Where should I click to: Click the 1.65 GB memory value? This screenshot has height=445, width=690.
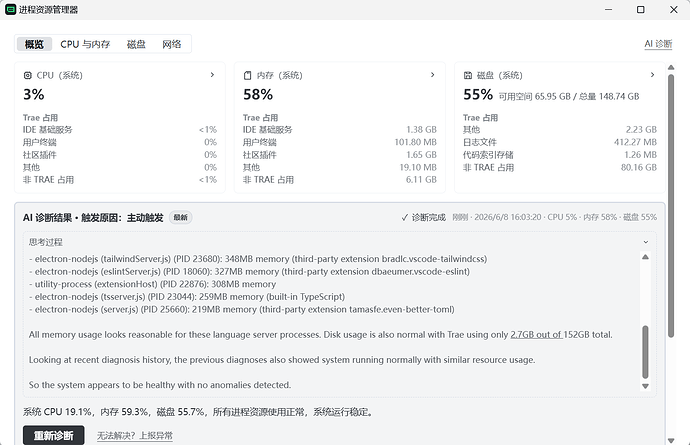pos(421,155)
